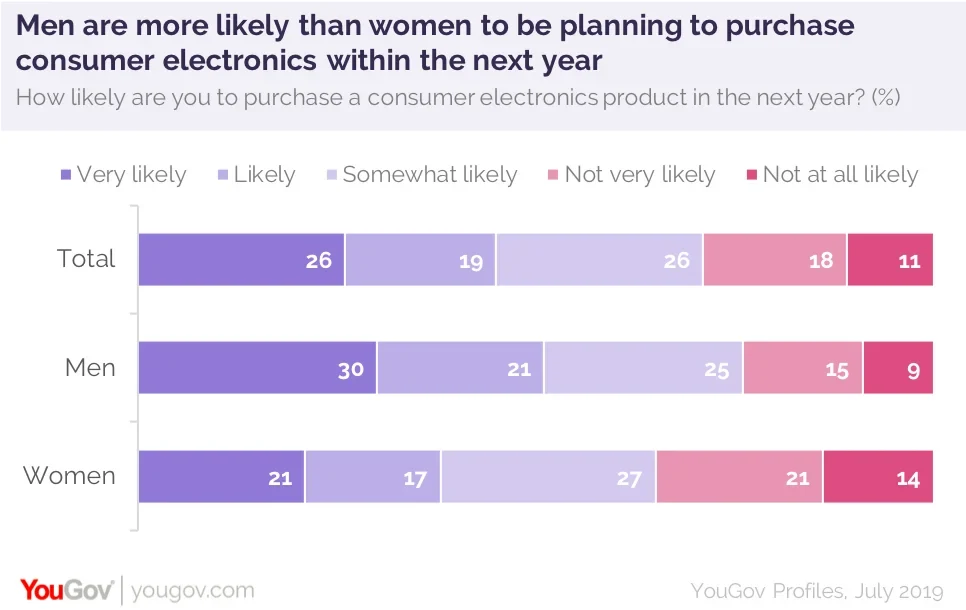Select the Total row label
966x610 pixels.
click(86, 259)
